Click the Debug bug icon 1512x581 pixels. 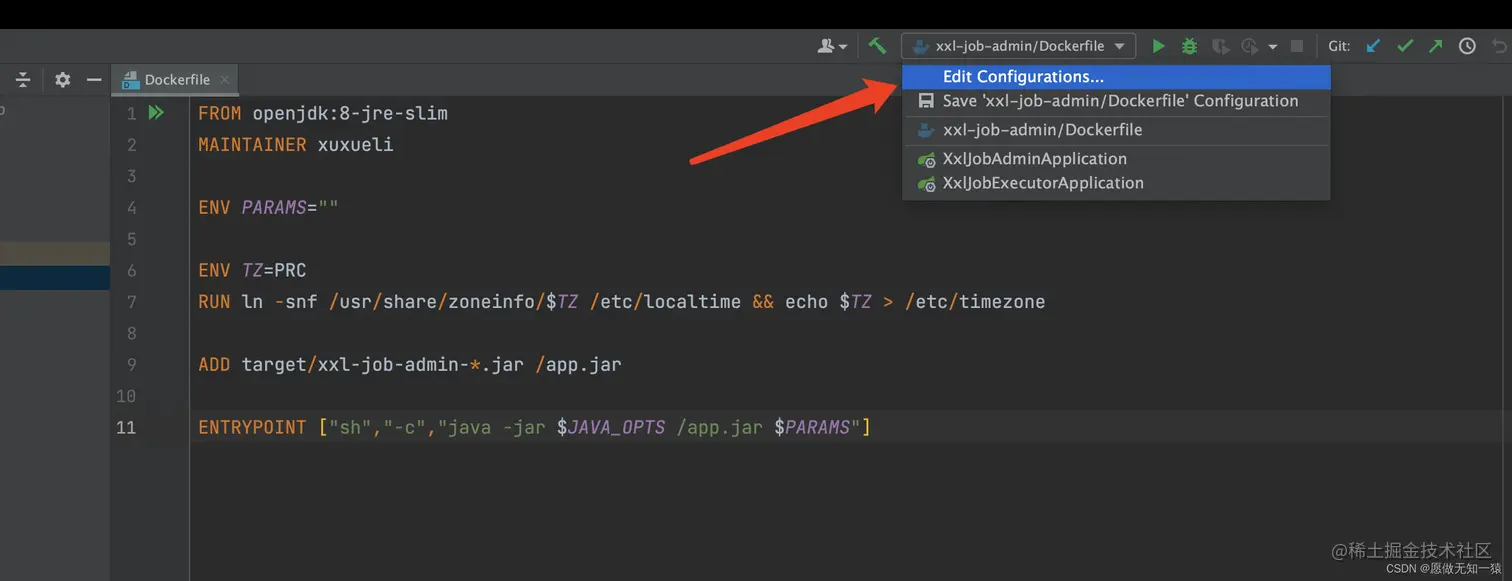coord(1189,46)
